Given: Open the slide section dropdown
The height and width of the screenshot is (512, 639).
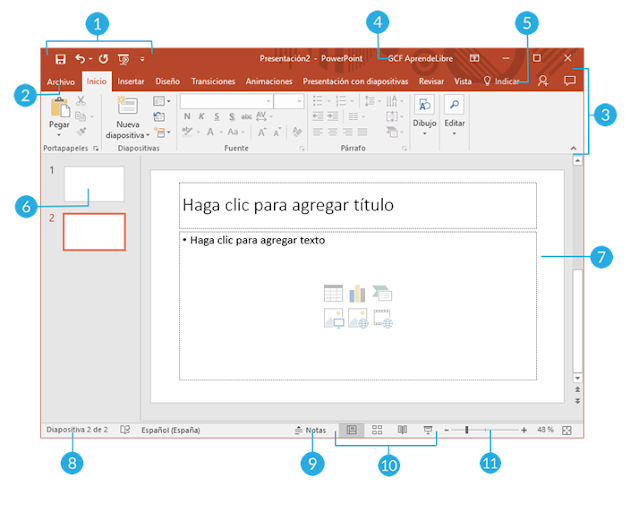Looking at the screenshot, I should (162, 132).
